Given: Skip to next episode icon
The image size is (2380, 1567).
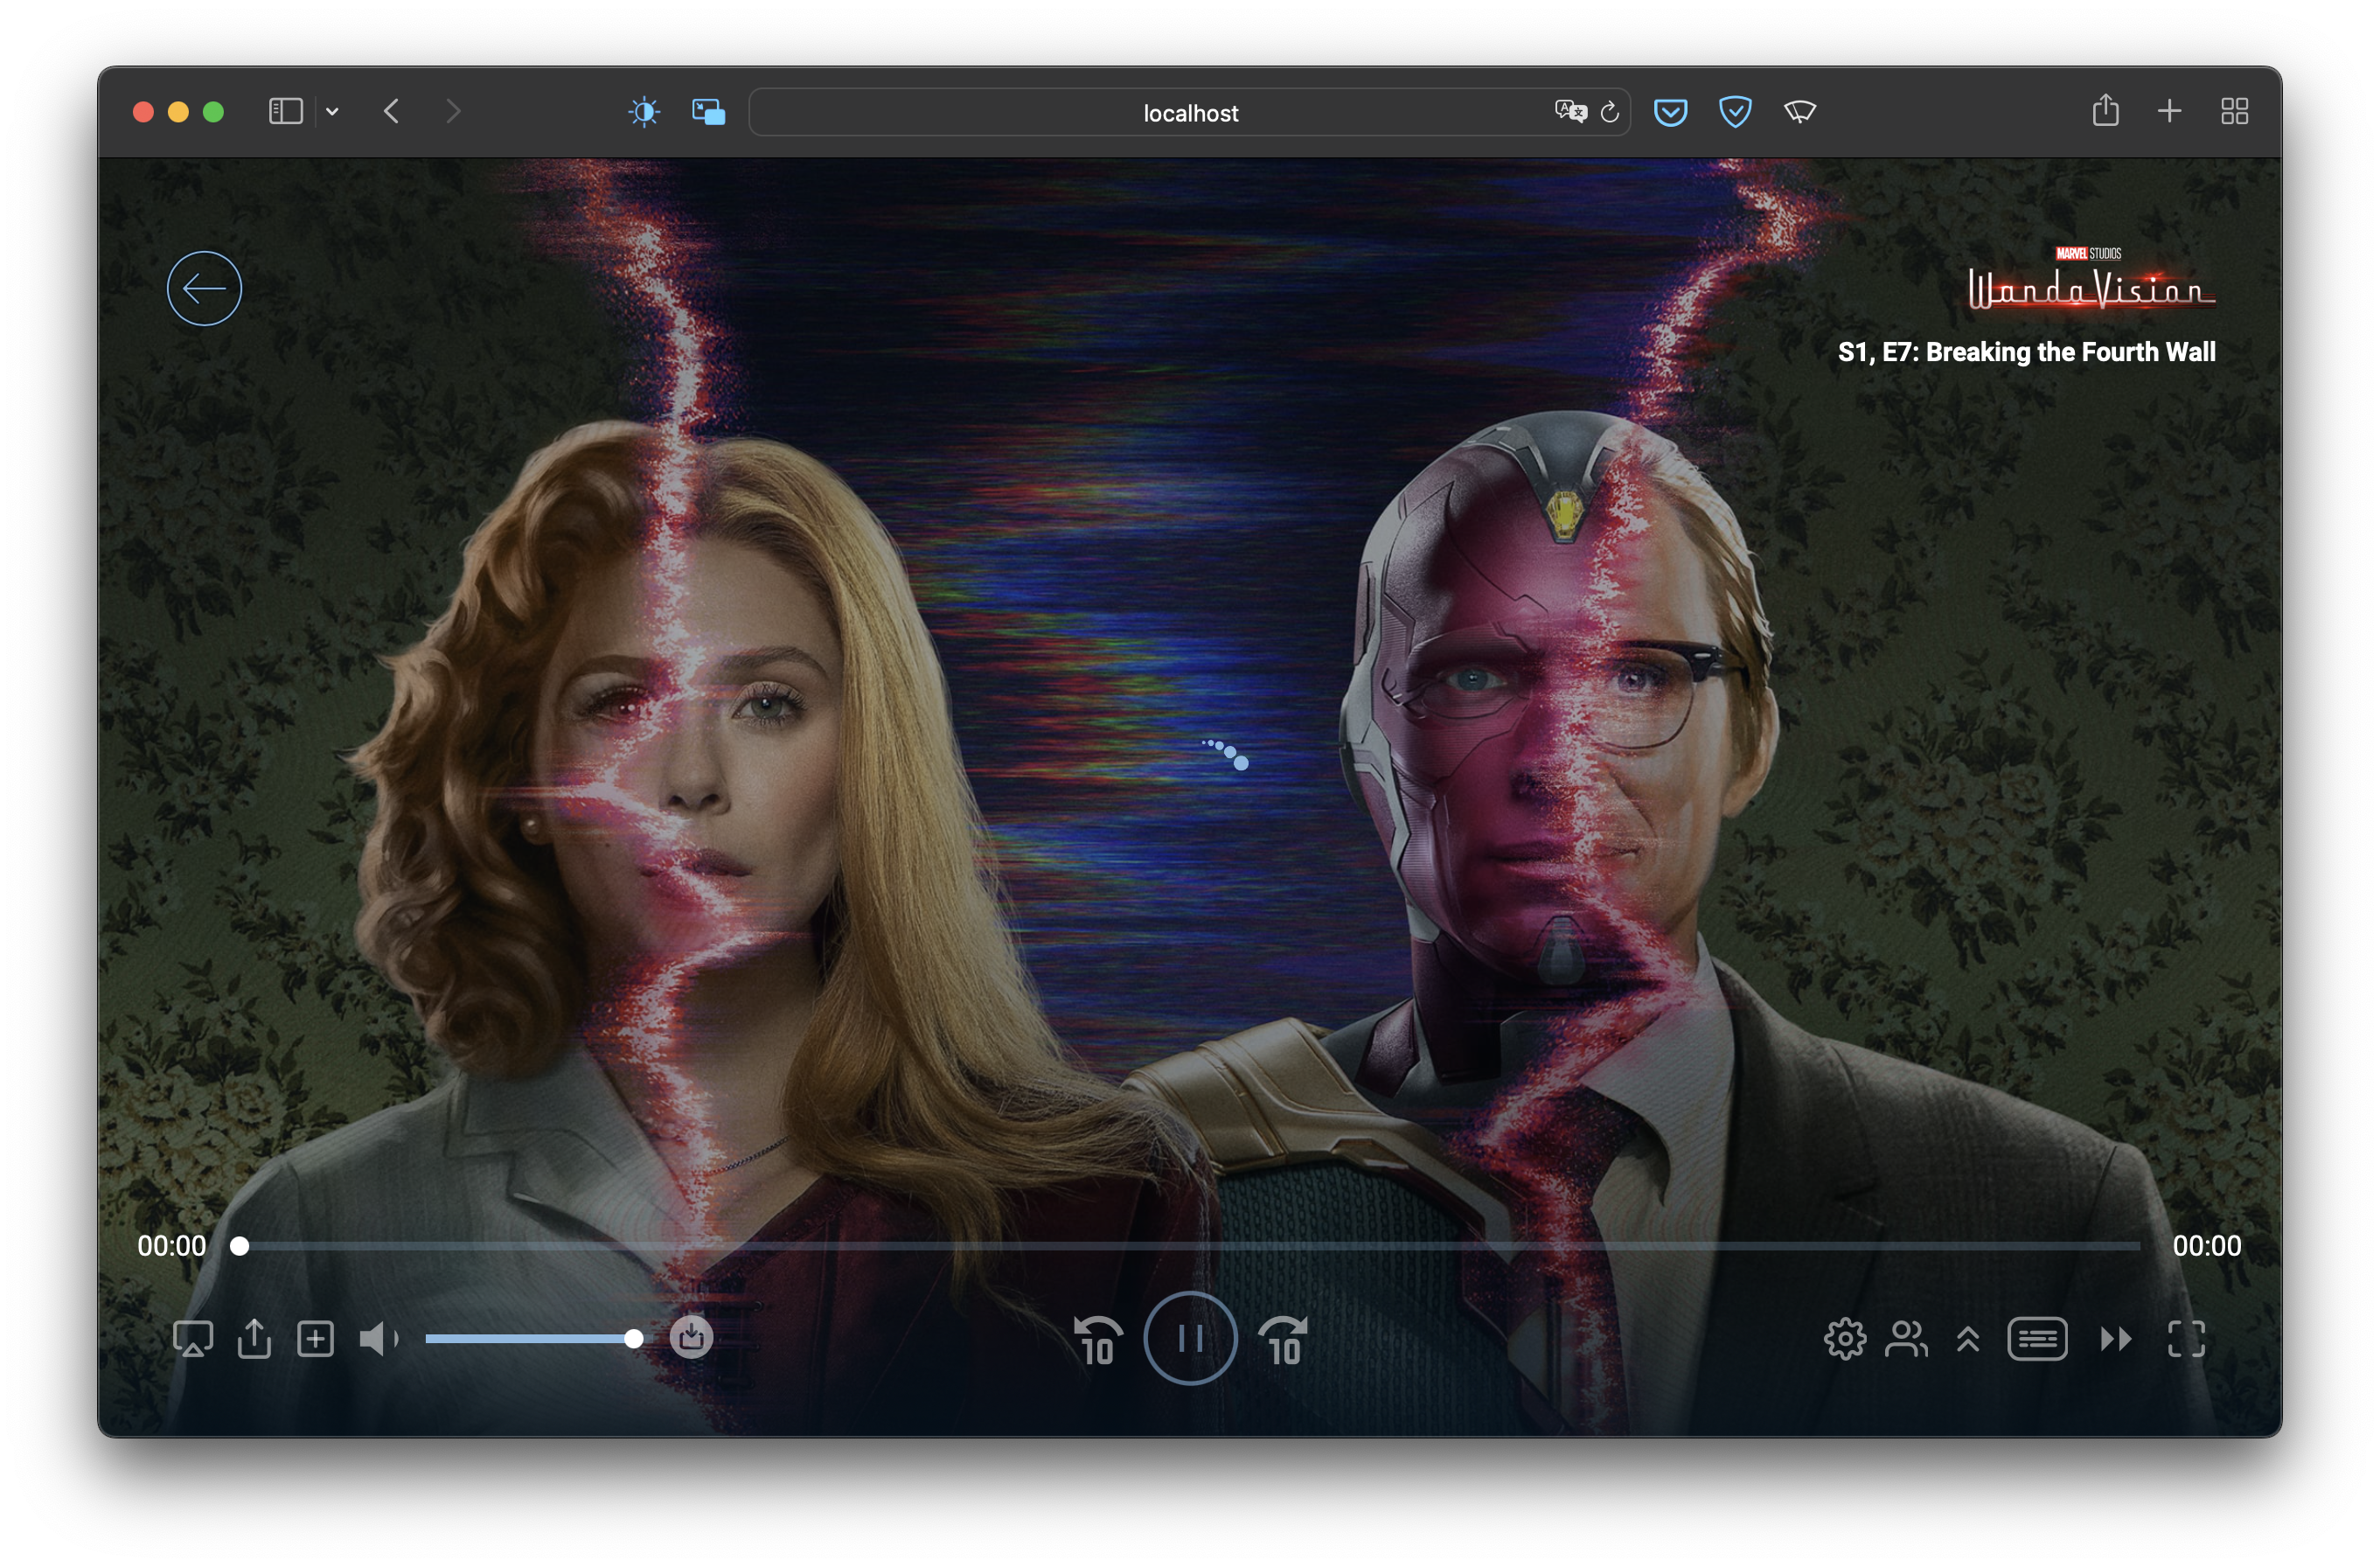Looking at the screenshot, I should (x=2115, y=1338).
